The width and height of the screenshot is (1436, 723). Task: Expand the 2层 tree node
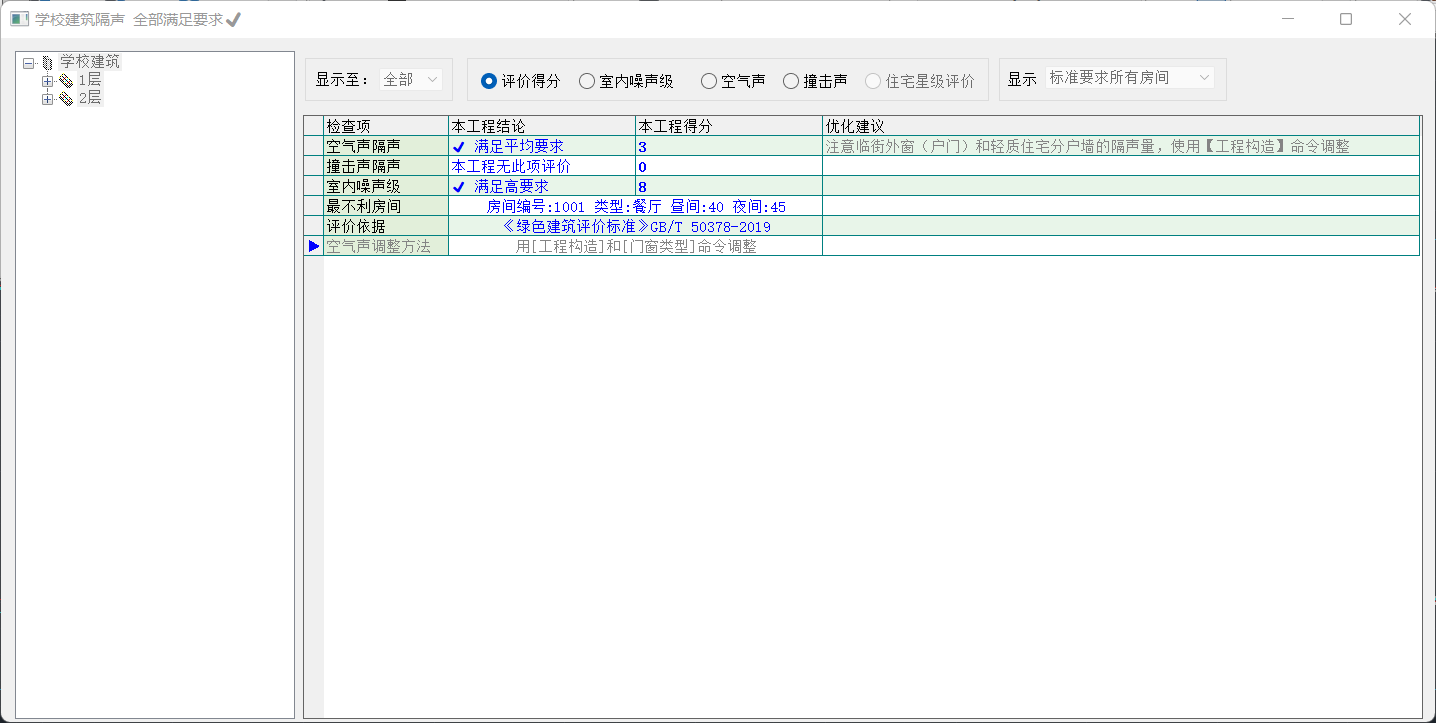point(47,99)
